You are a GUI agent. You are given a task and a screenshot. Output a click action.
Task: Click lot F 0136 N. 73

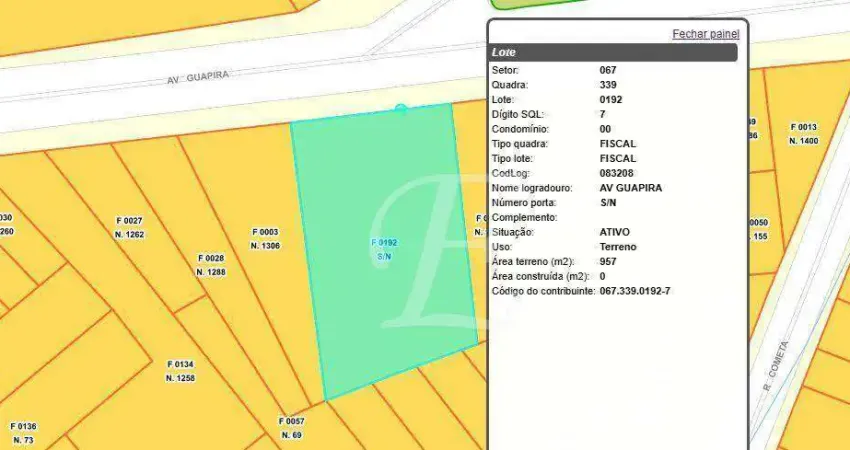click(x=22, y=433)
